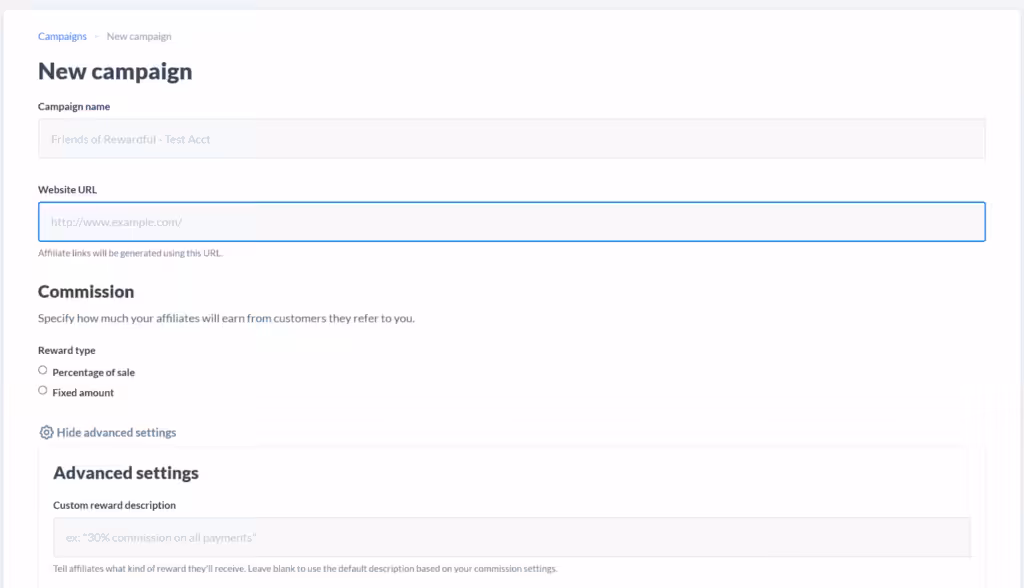Choose the Fixed amount radio button
This screenshot has height=588, width=1024.
pyautogui.click(x=43, y=391)
